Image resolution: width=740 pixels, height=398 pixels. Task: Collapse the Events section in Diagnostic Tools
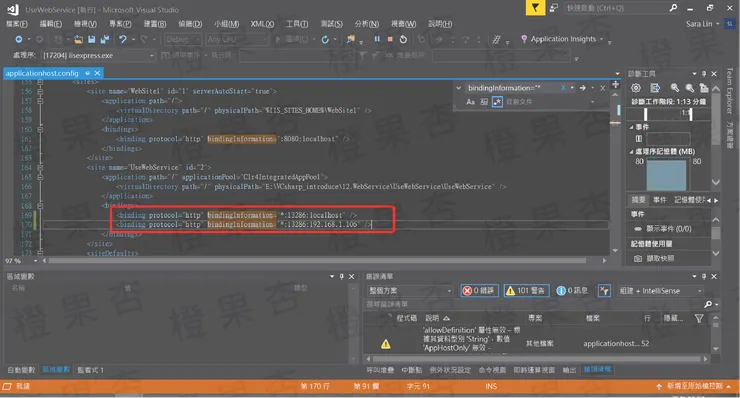[x=631, y=127]
